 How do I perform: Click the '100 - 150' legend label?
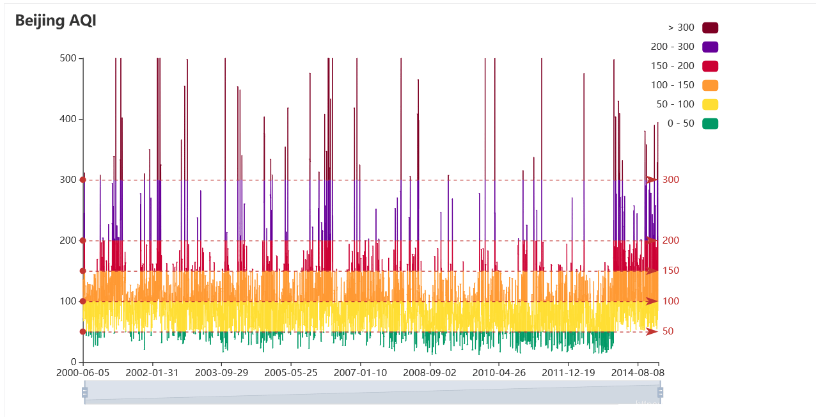[672, 85]
